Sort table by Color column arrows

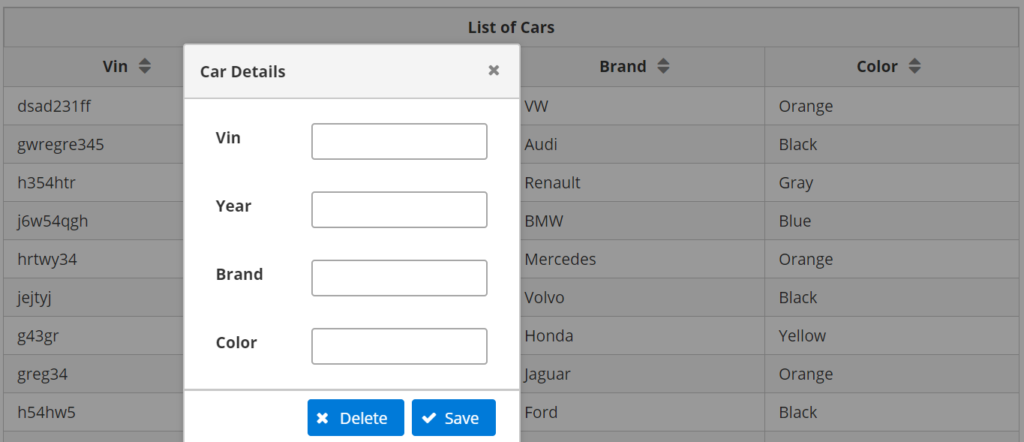(915, 66)
